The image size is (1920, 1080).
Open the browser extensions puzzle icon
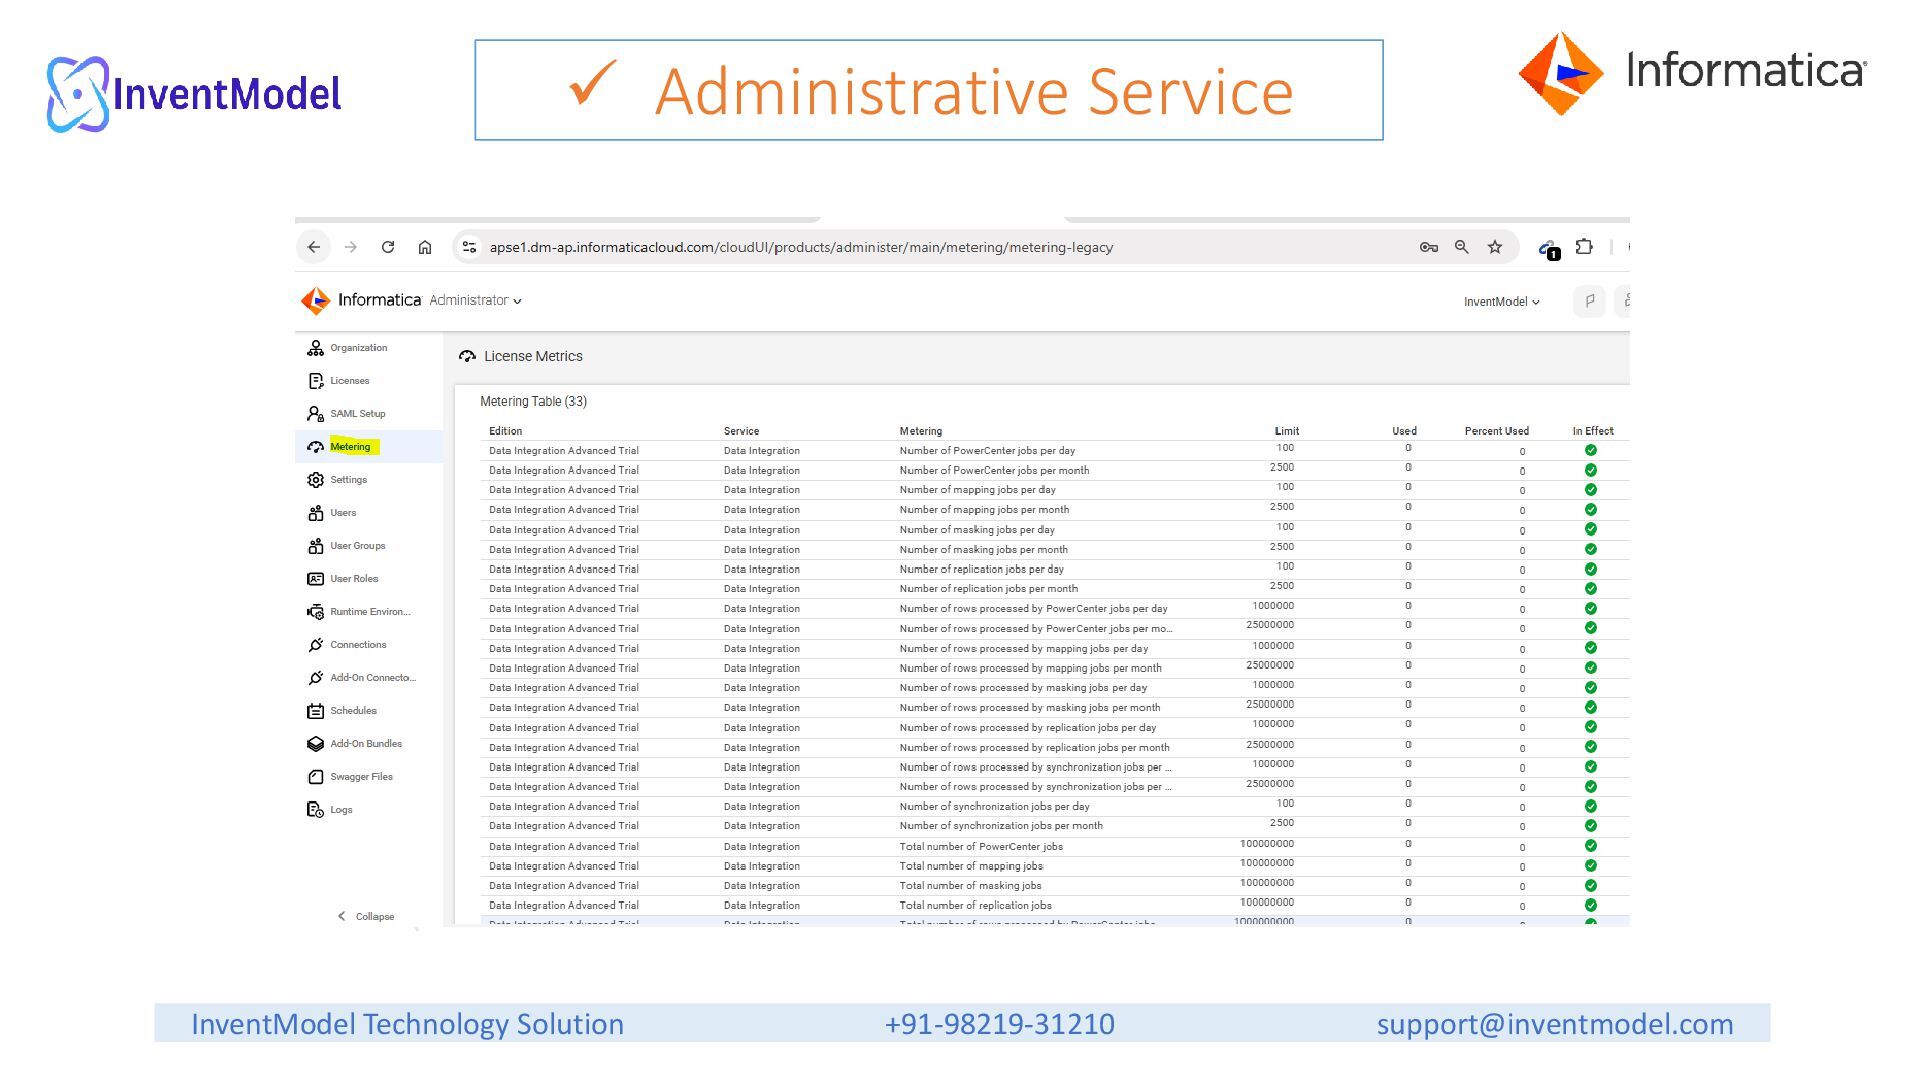pos(1584,246)
